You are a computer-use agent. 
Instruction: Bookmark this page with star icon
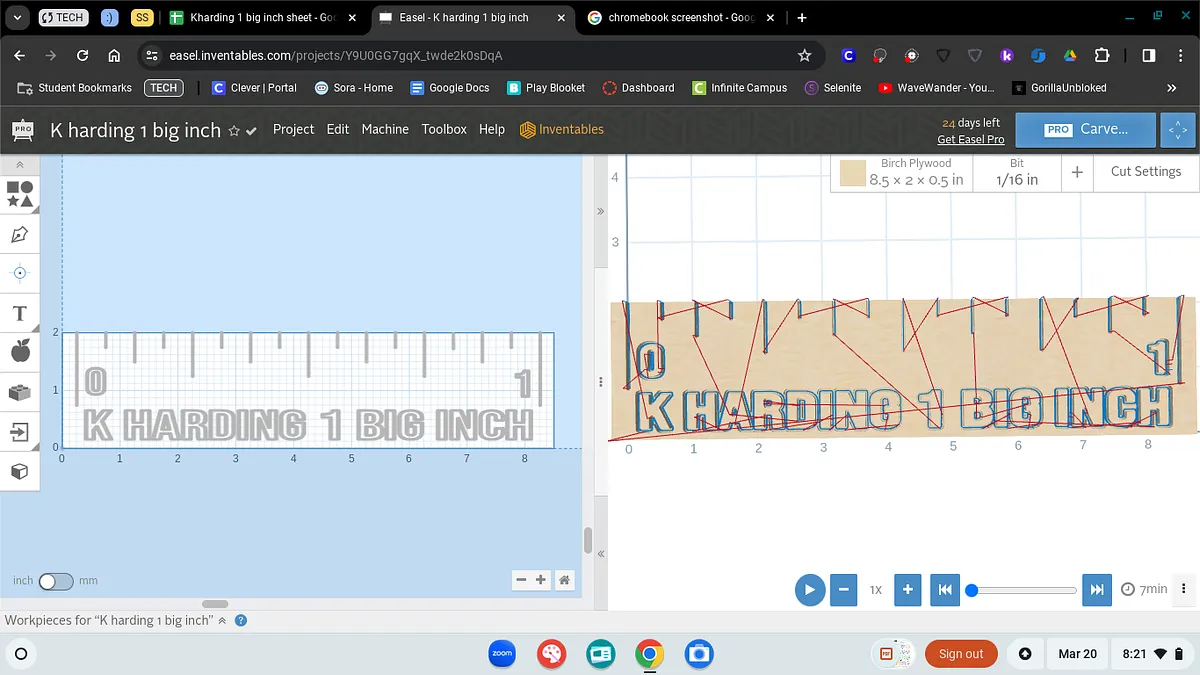click(804, 56)
